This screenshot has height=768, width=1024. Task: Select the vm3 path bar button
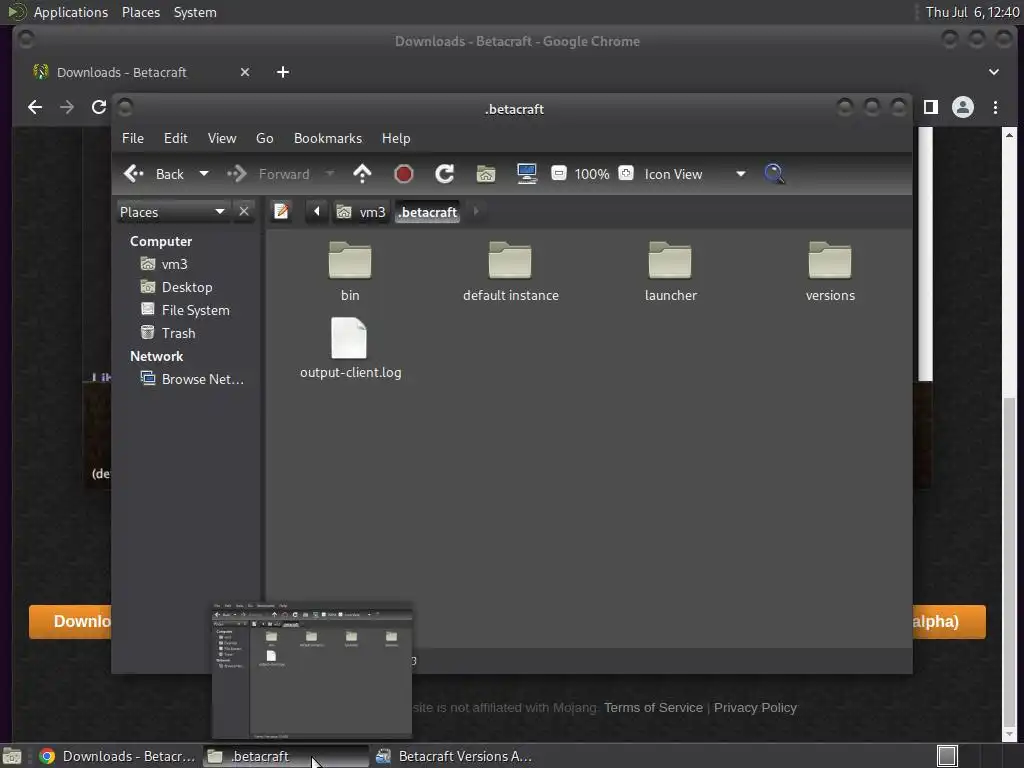361,212
